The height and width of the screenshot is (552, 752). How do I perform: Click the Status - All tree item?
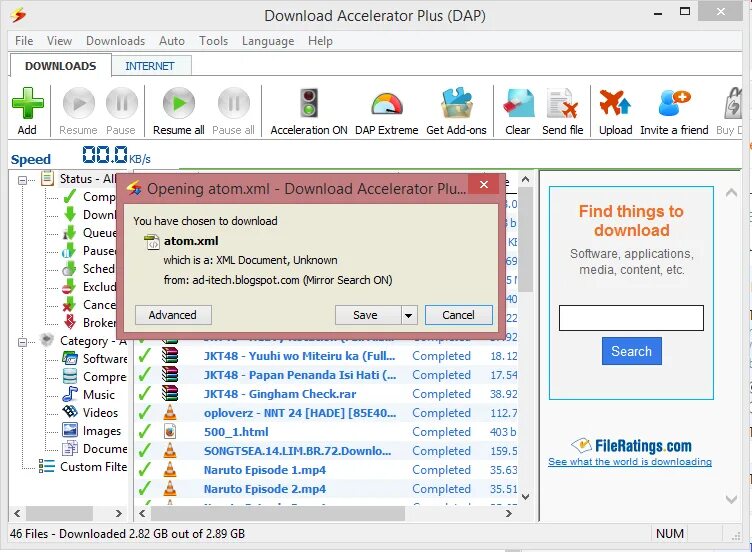point(79,179)
